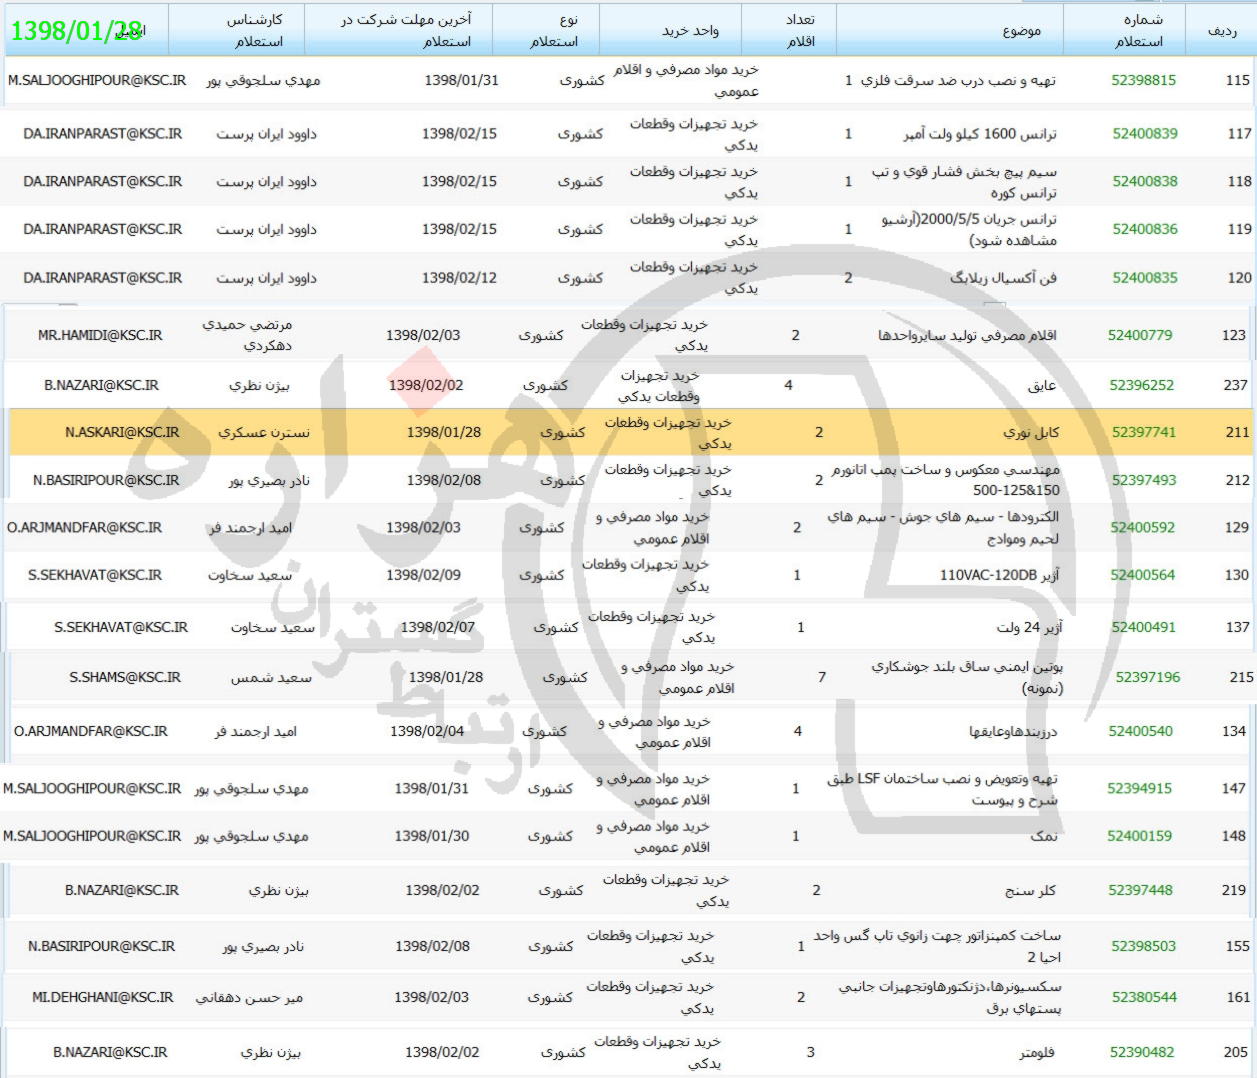1257x1078 pixels.
Task: Sort by the تعداد اقلام column header
Action: 800,31
